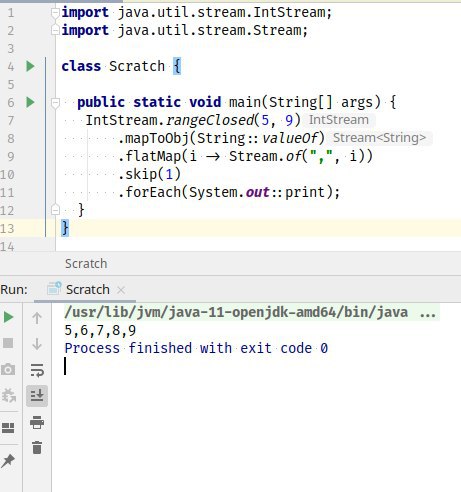Pin the Scratch run tab

[x=8, y=461]
